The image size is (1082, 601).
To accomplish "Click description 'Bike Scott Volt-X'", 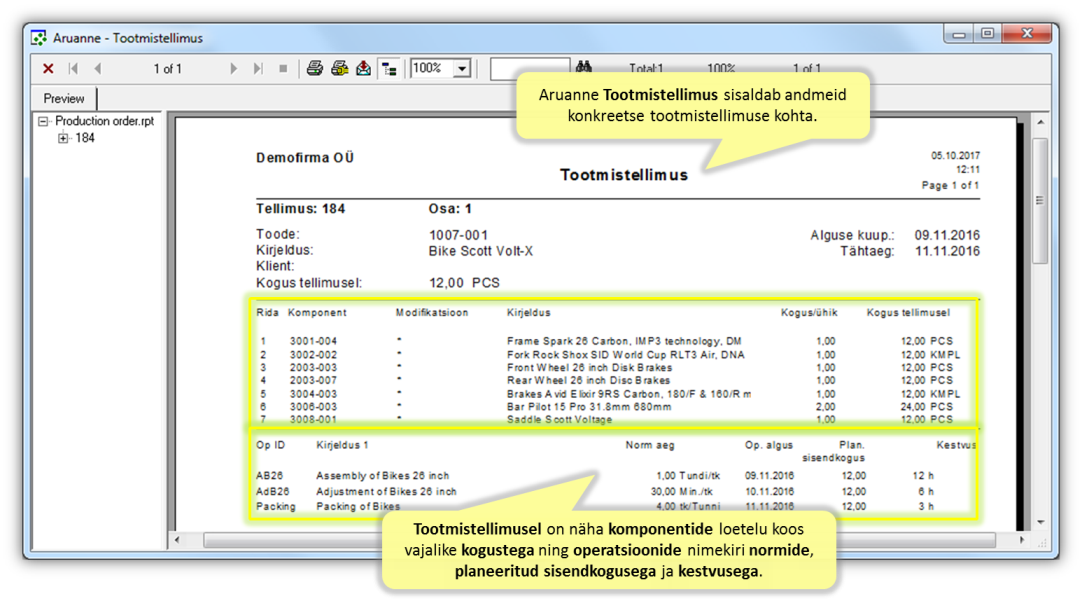I will pyautogui.click(x=481, y=251).
